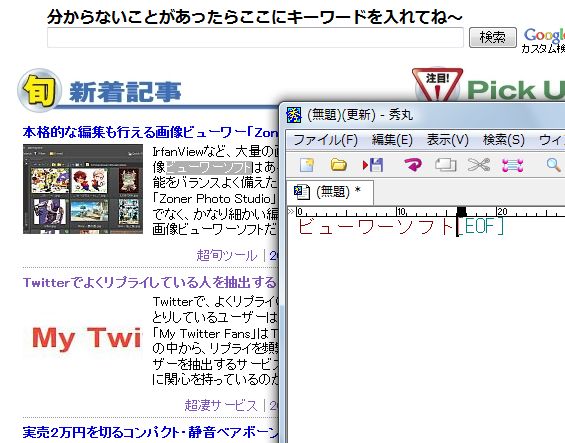
Task: Click the magnifier search icon in toolbar
Action: 553,165
